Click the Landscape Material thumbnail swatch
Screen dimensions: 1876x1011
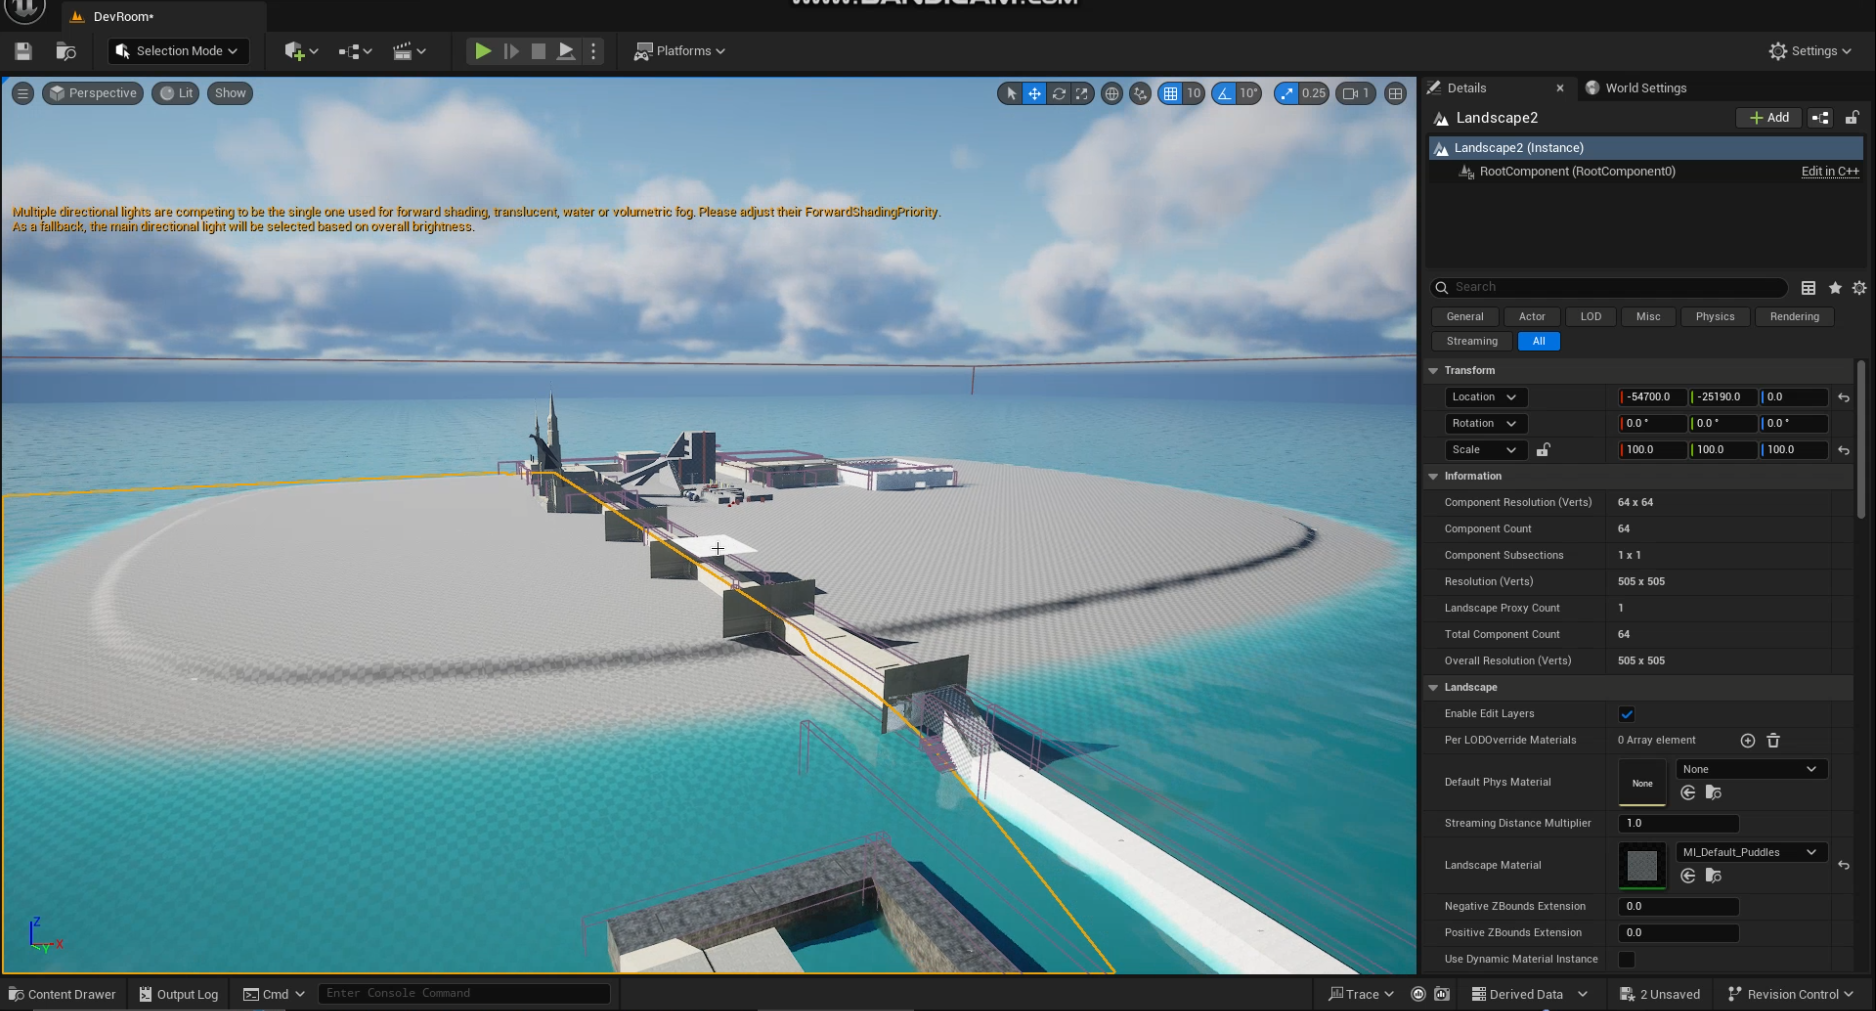click(1642, 865)
